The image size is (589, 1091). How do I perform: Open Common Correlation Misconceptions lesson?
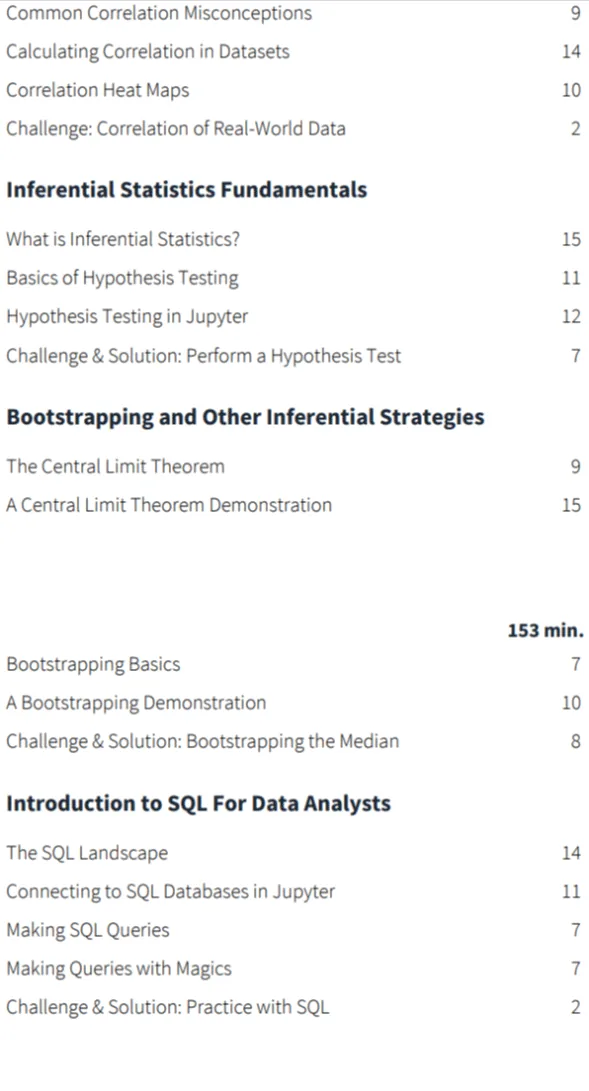pyautogui.click(x=159, y=13)
